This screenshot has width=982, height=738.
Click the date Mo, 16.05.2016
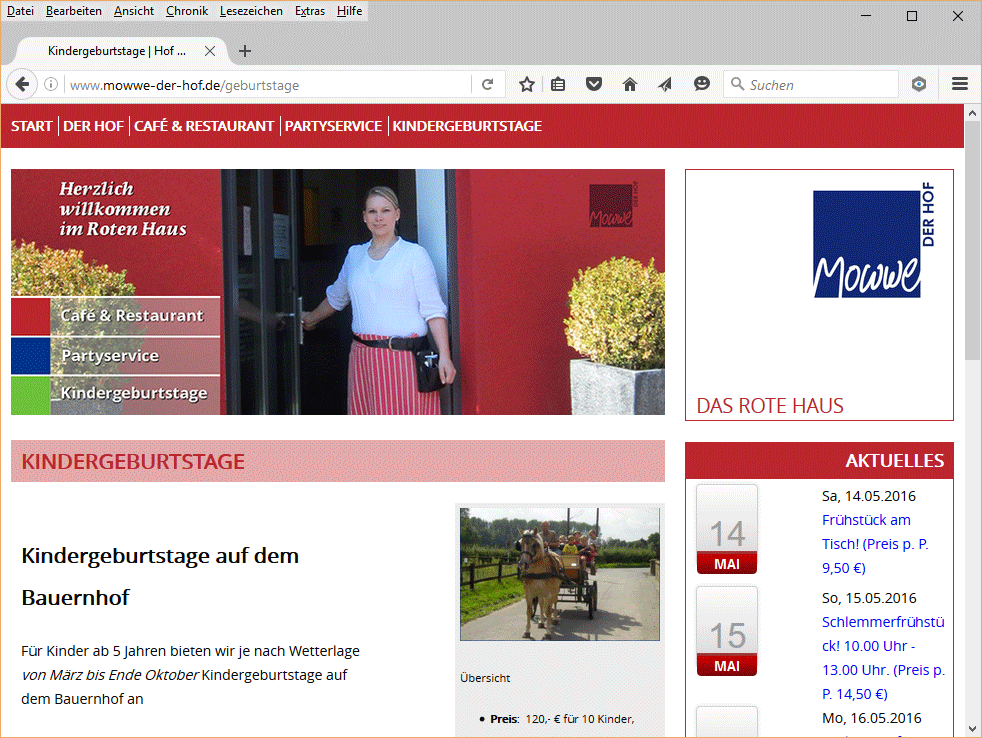coord(871,719)
